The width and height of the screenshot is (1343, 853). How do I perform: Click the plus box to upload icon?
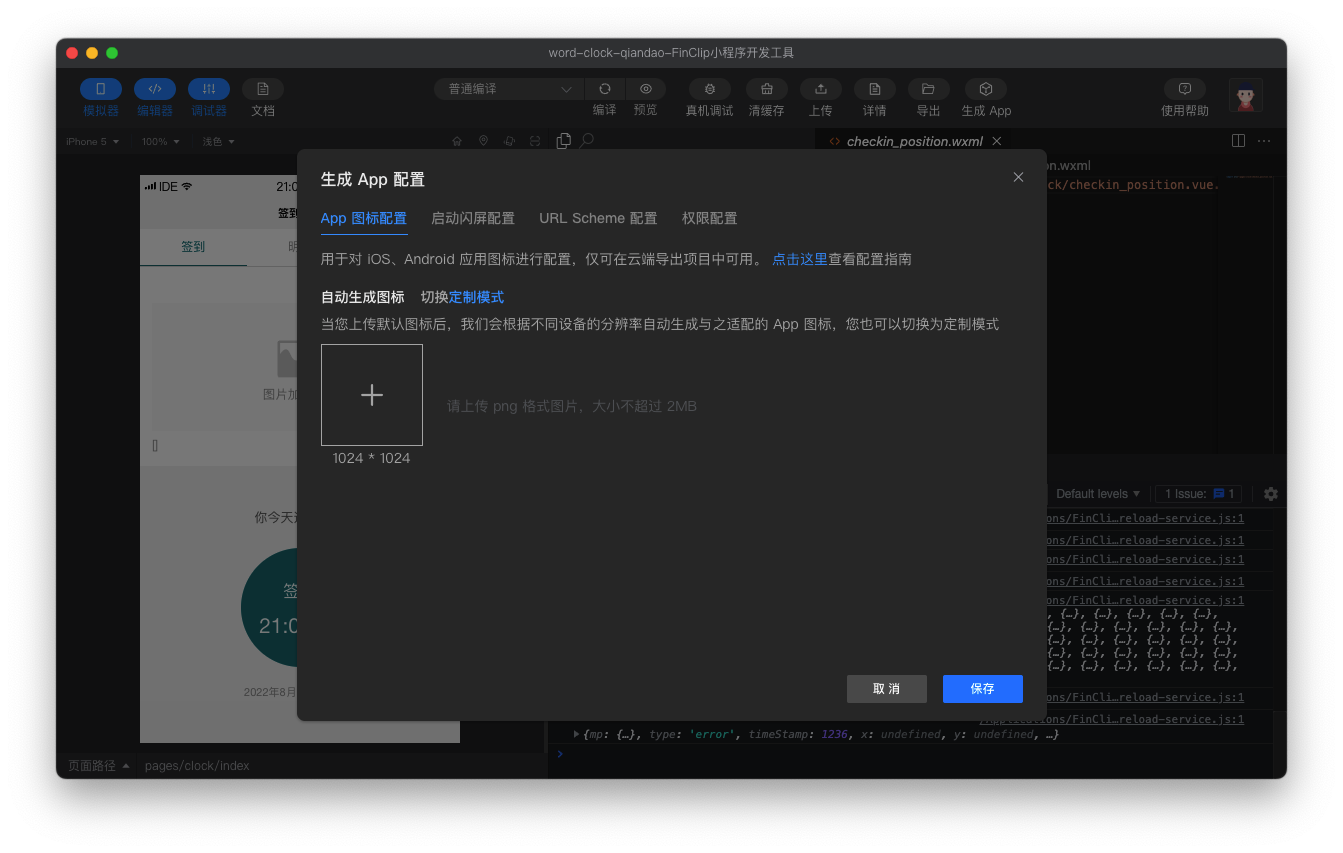coord(372,395)
